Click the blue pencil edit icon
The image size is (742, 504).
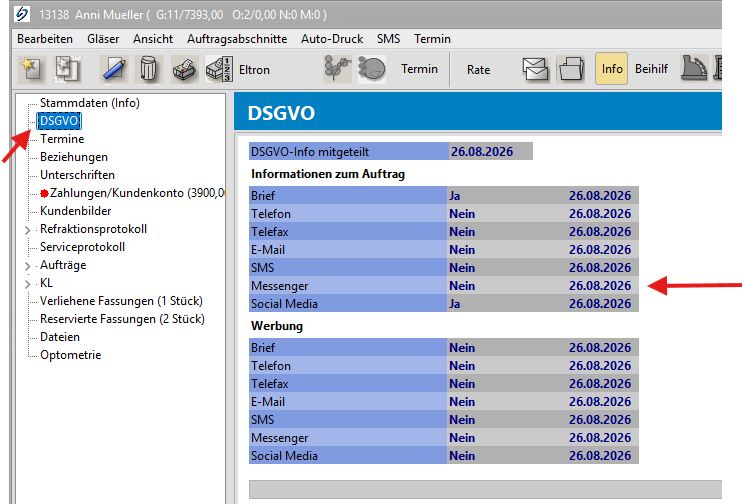click(x=114, y=69)
